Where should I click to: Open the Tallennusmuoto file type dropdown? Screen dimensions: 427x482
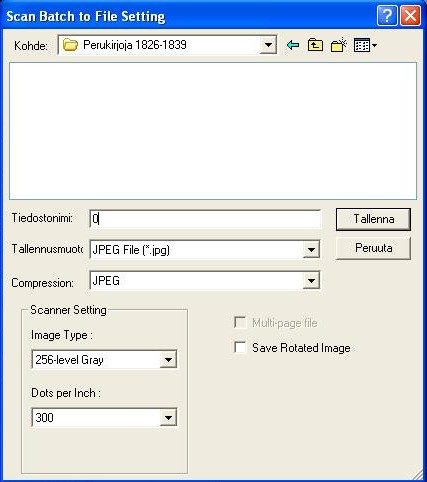(x=311, y=250)
